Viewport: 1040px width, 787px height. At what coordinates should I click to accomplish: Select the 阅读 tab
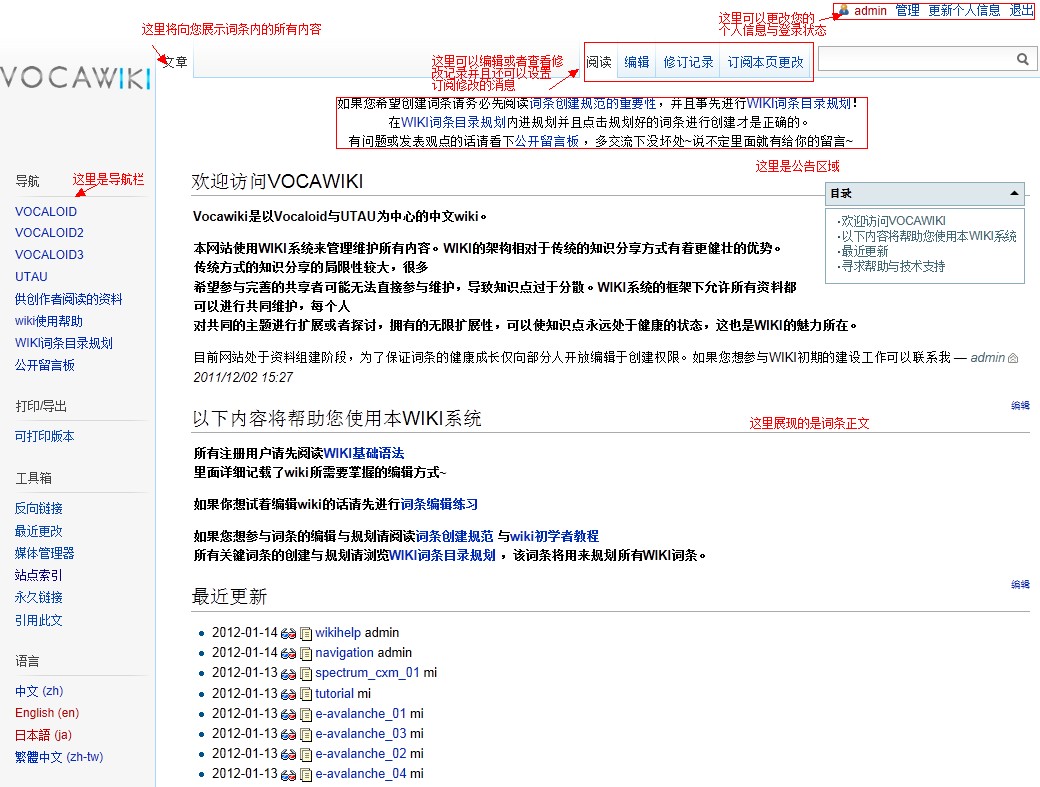pos(599,62)
